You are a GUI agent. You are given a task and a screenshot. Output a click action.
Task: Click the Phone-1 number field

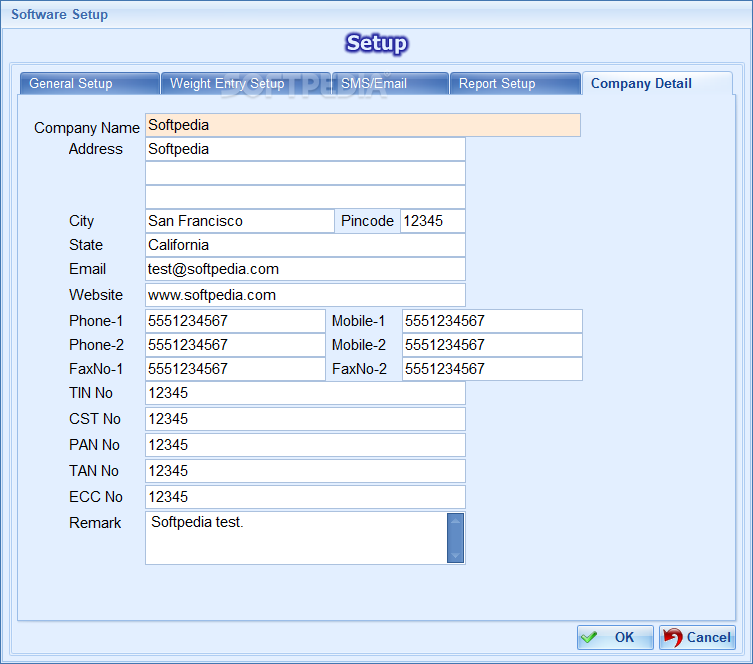pyautogui.click(x=235, y=321)
